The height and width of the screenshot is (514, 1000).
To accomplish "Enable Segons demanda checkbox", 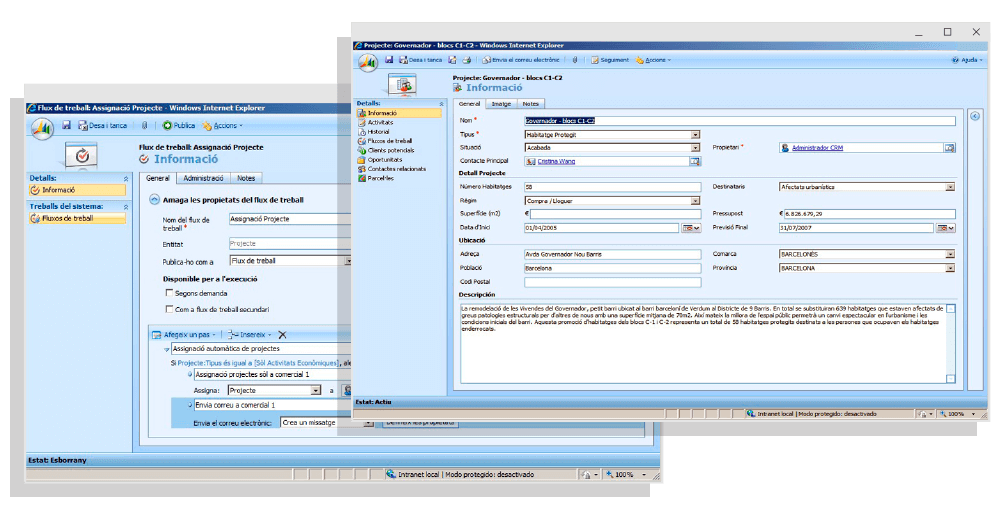I will pos(169,293).
